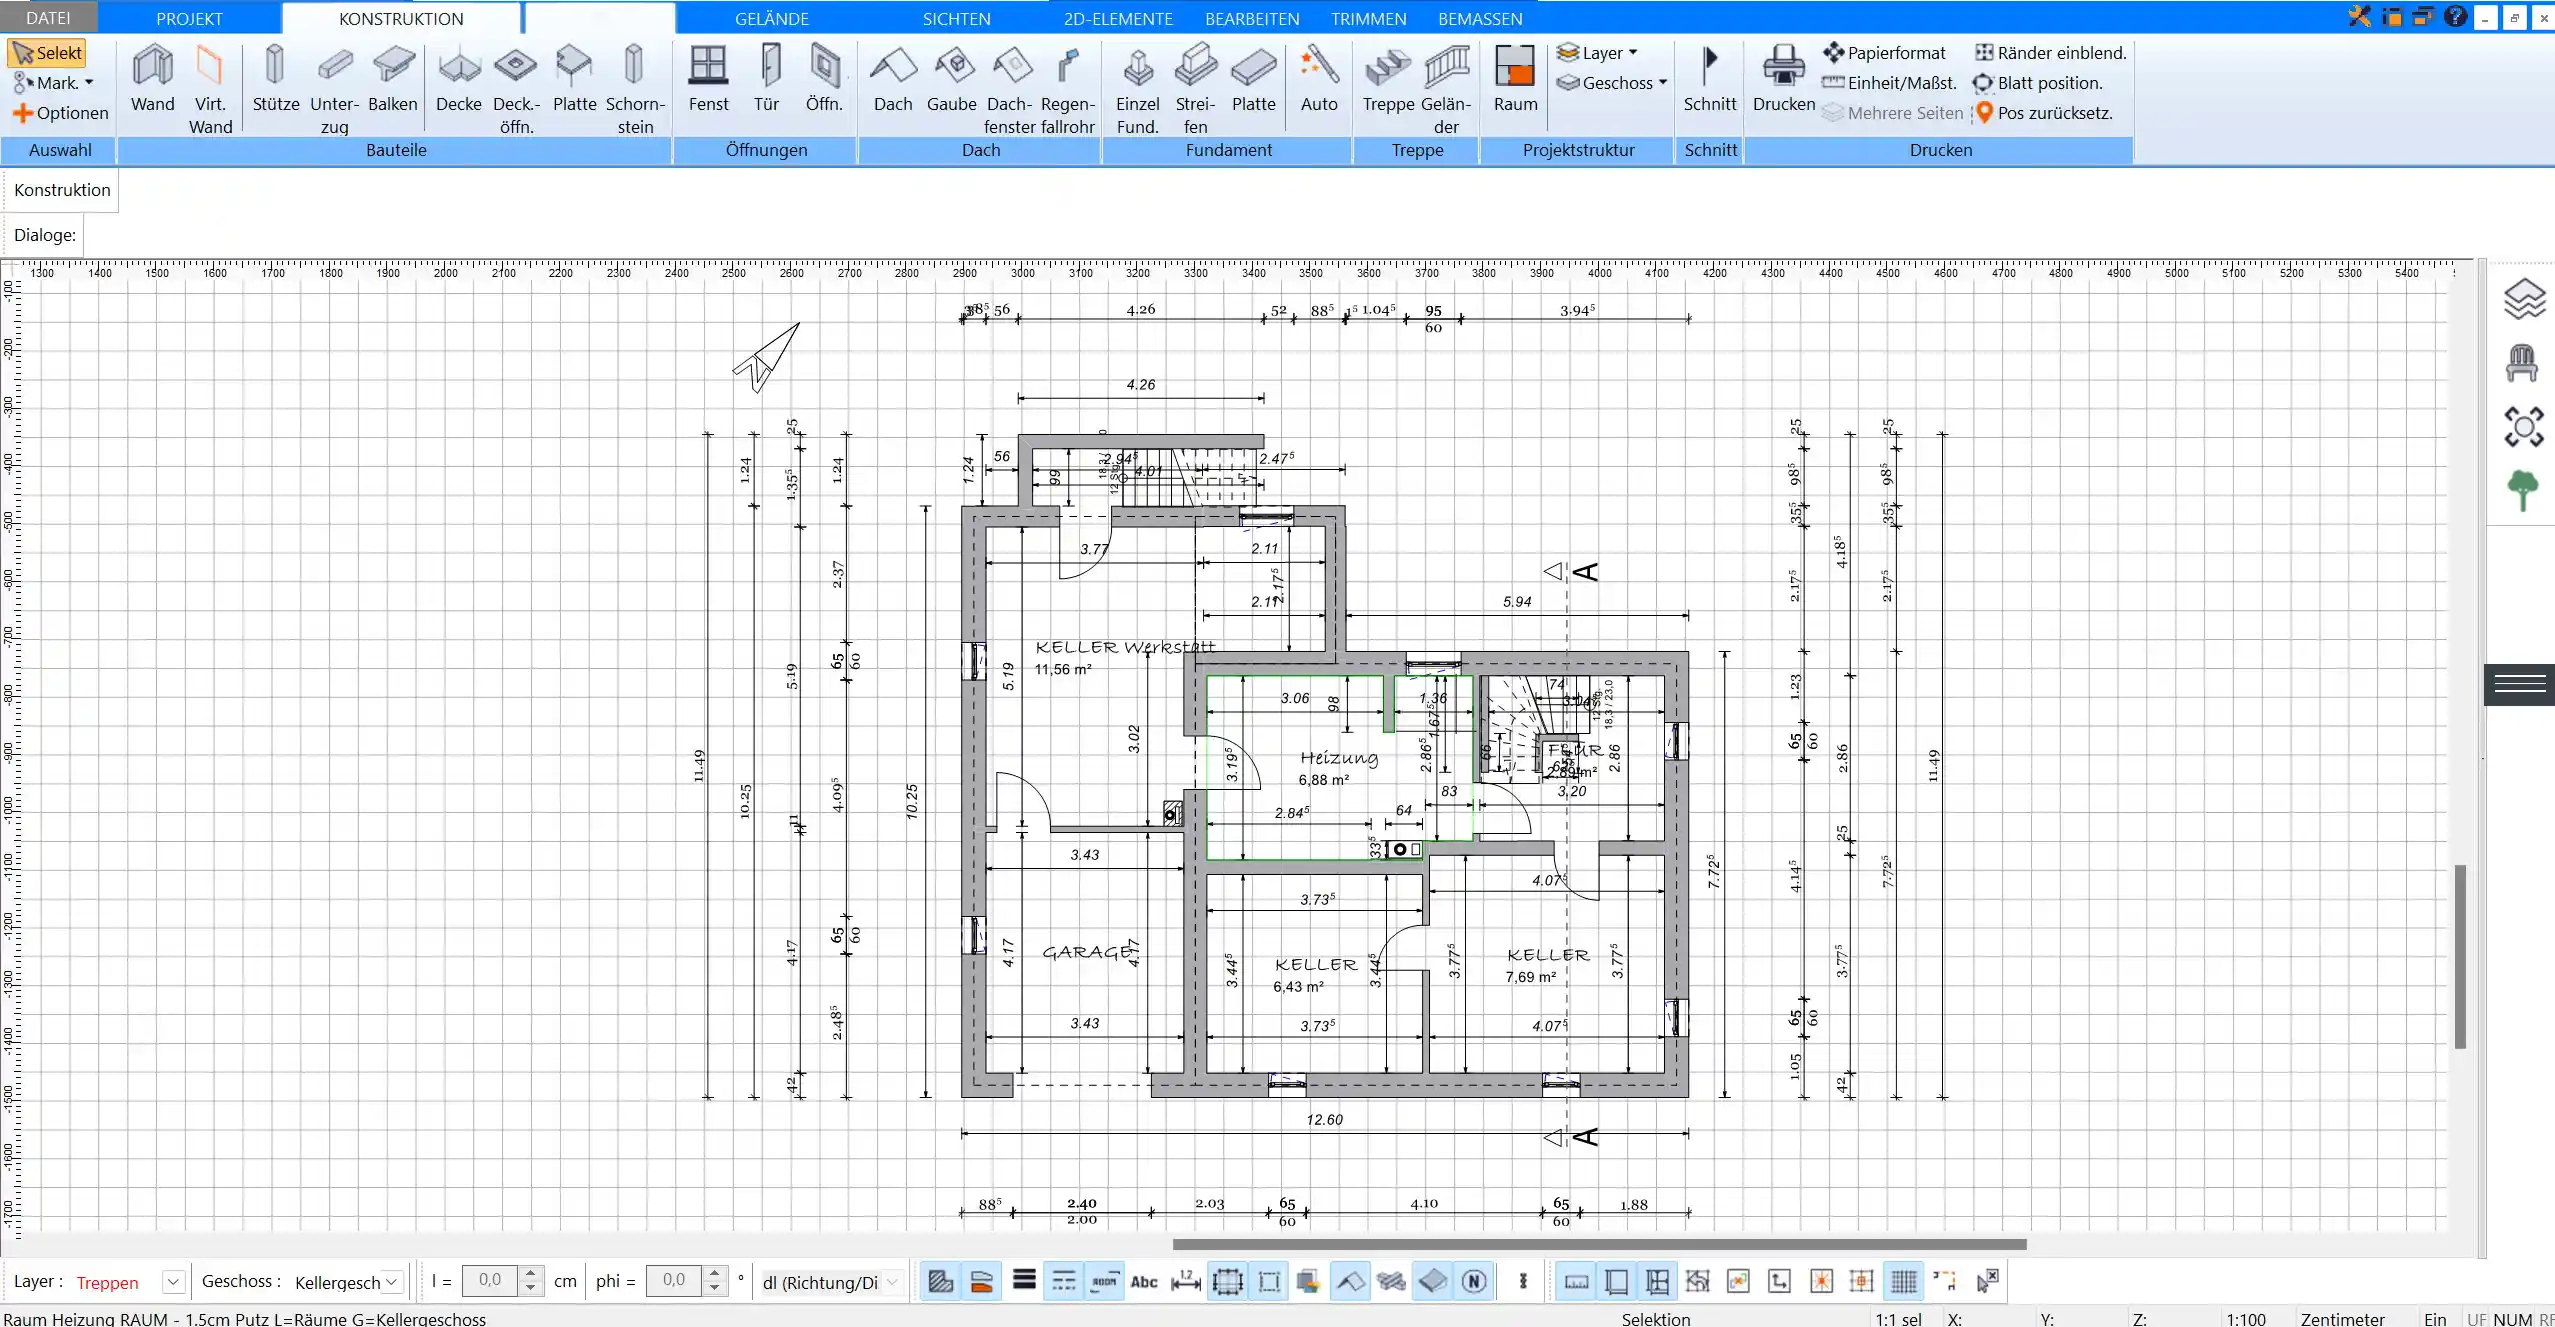Open the Geschoss dropdown in ribbon
2555x1327 pixels.
tap(1612, 83)
